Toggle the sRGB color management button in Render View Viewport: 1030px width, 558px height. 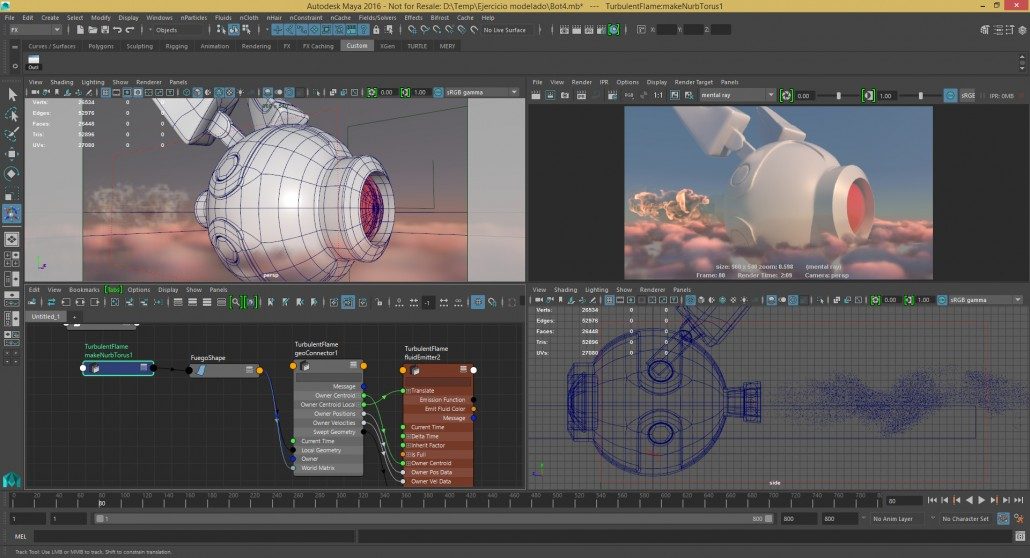(x=967, y=95)
